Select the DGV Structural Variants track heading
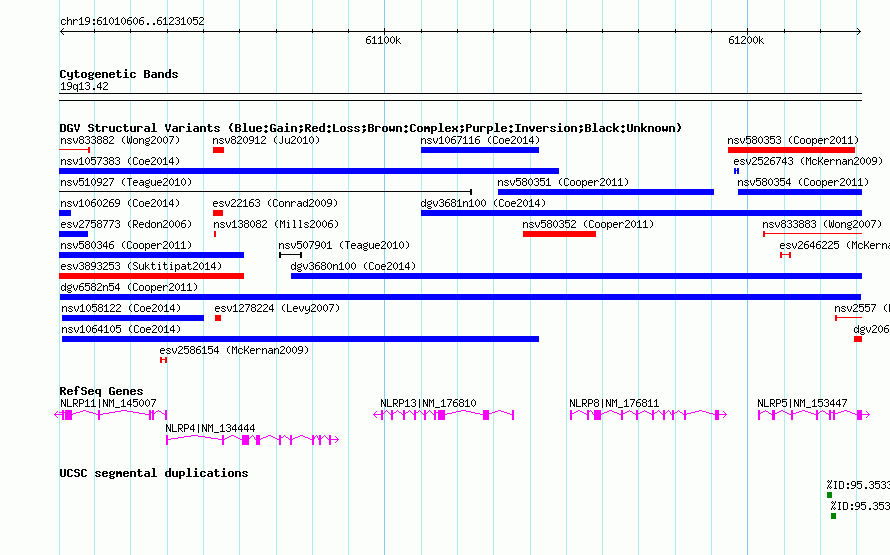 [x=371, y=128]
